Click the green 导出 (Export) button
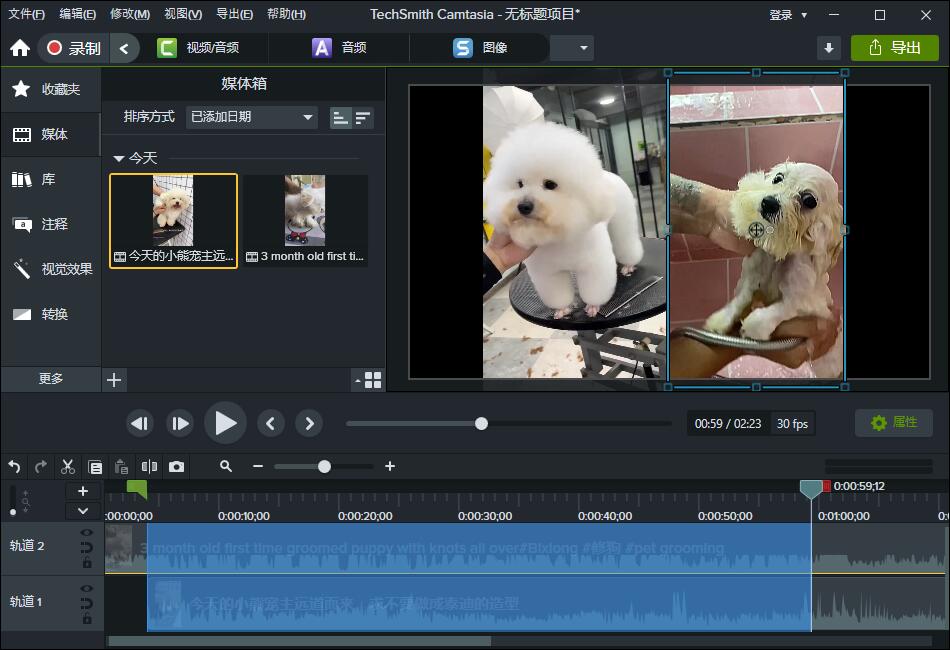This screenshot has height=650, width=950. [895, 47]
